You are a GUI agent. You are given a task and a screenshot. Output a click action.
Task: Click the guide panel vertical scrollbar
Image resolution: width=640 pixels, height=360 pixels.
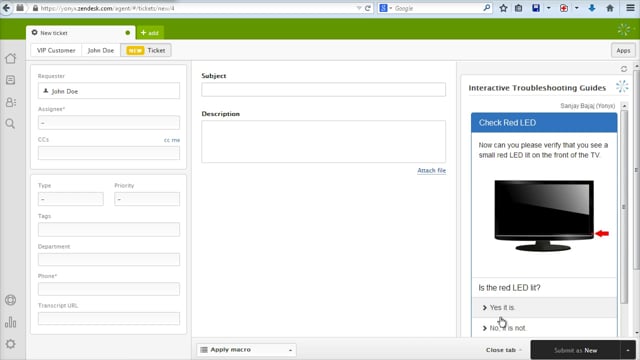coord(624,207)
